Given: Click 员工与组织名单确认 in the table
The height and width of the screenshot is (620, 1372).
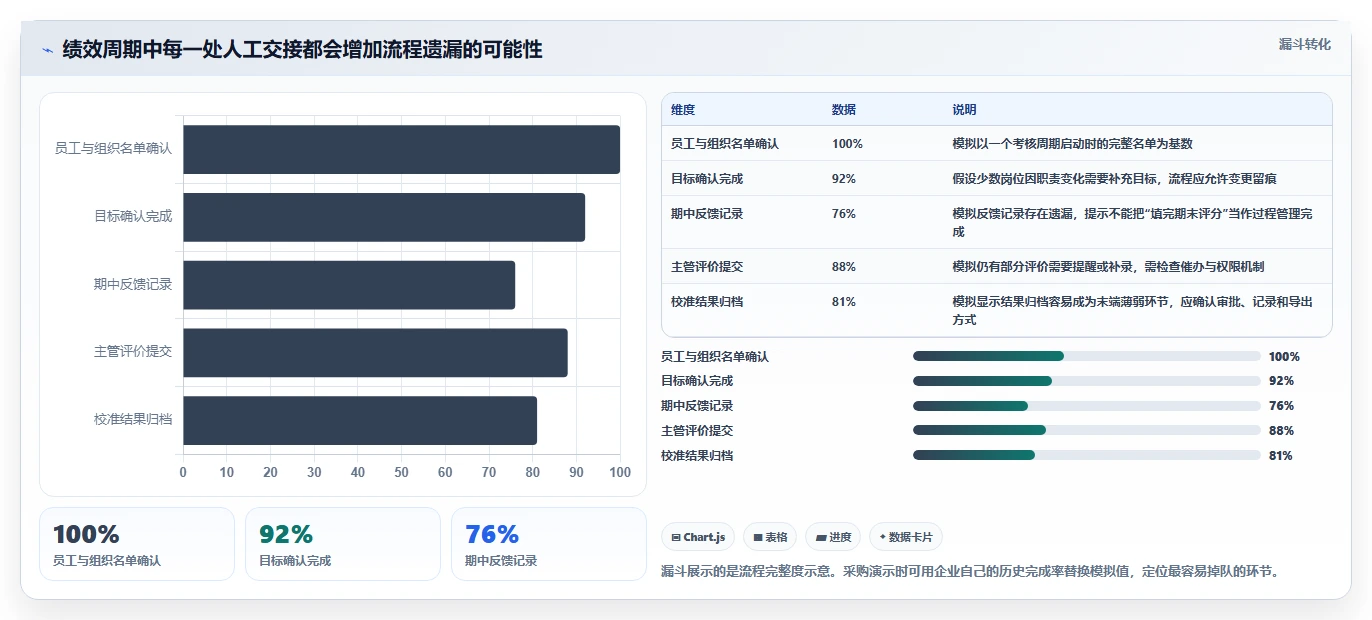Looking at the screenshot, I should click(725, 143).
